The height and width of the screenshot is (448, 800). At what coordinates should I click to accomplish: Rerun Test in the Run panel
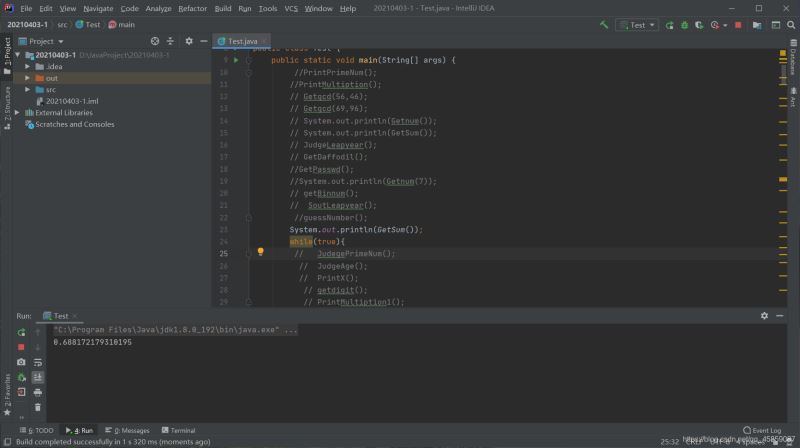(x=21, y=331)
